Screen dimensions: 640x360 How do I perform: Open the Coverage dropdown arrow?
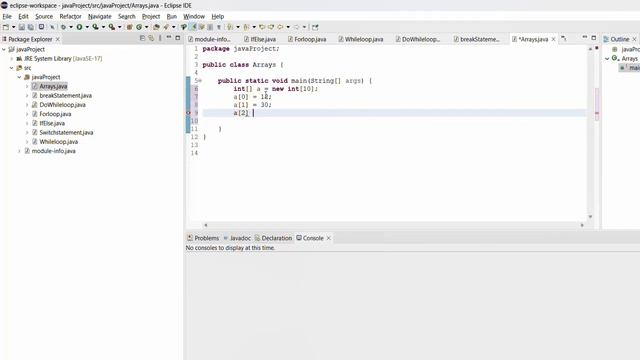[103, 27]
